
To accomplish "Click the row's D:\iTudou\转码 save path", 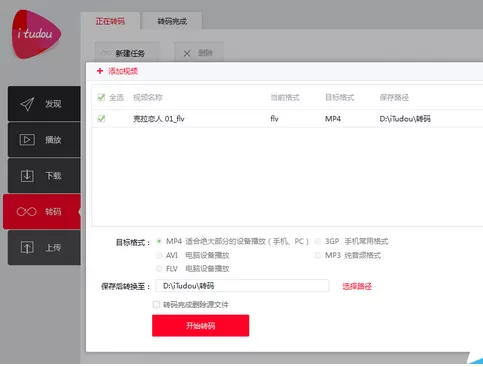I will coord(405,119).
